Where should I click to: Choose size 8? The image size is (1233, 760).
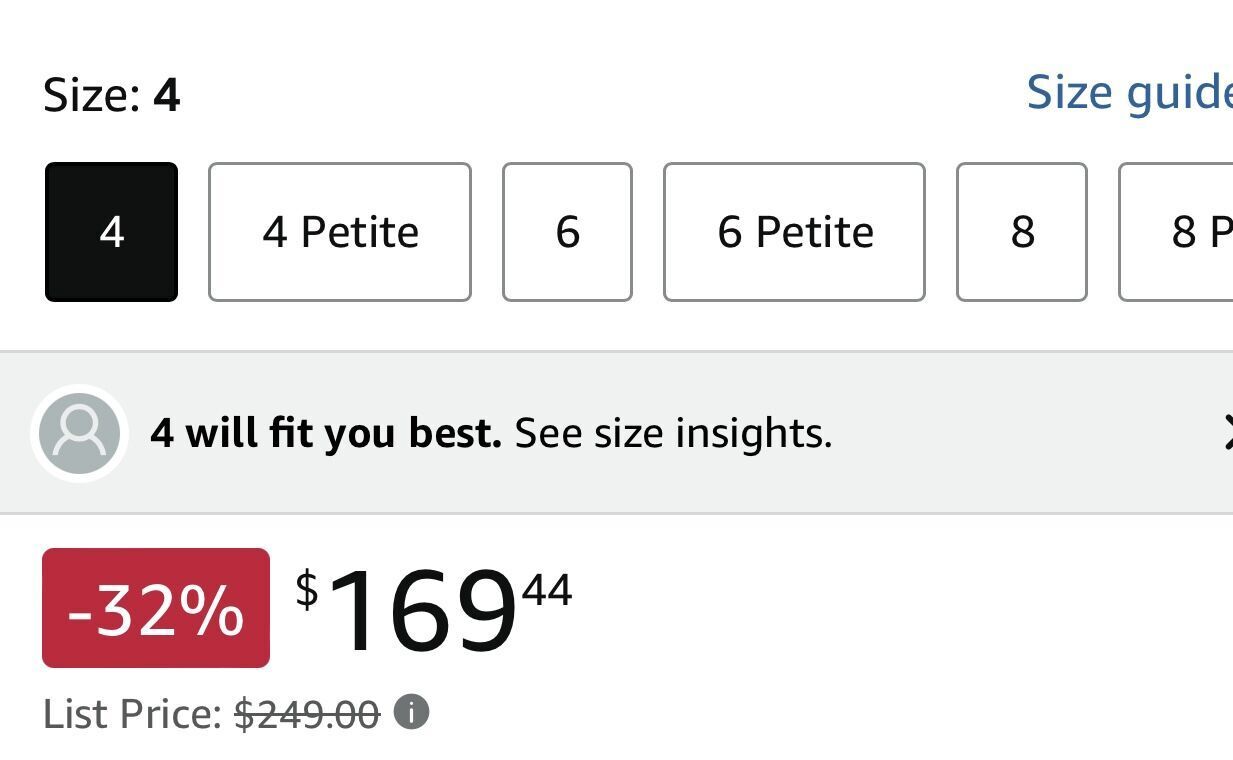(x=1021, y=232)
